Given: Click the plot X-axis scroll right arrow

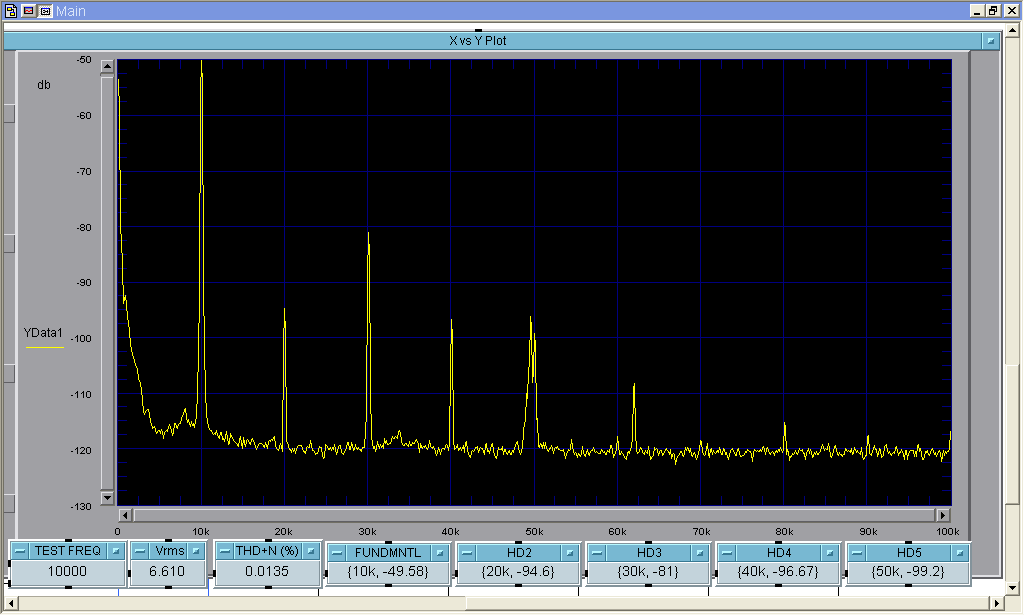Looking at the screenshot, I should tap(942, 515).
